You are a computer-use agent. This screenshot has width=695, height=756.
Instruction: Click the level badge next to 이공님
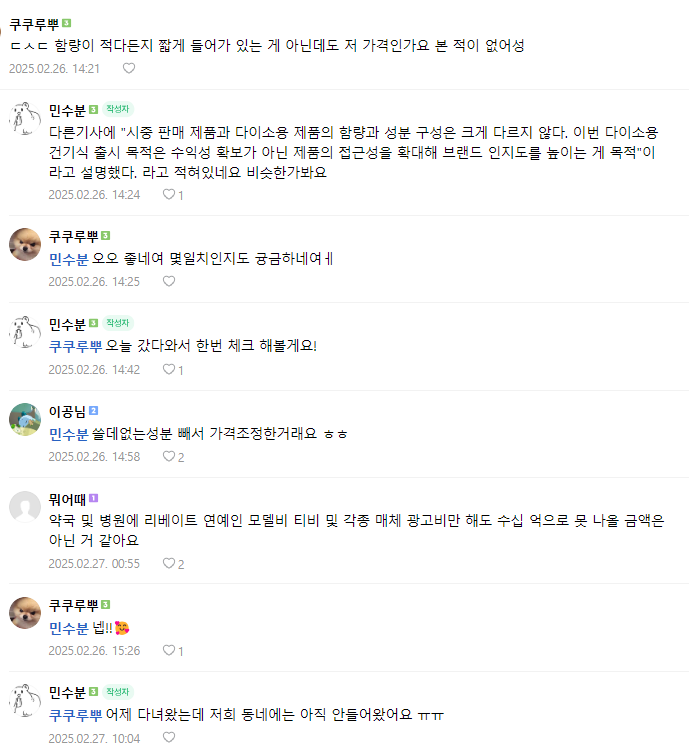pos(94,410)
